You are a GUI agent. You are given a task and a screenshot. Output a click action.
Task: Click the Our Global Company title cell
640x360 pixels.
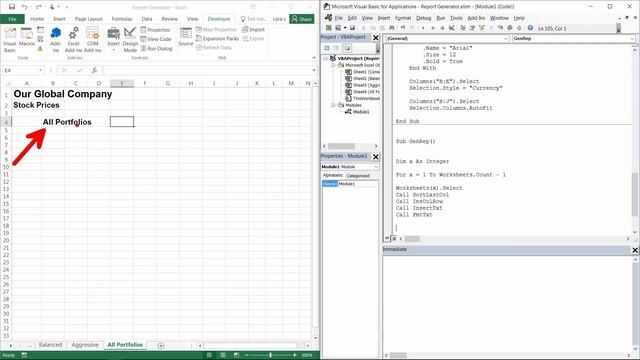63,94
